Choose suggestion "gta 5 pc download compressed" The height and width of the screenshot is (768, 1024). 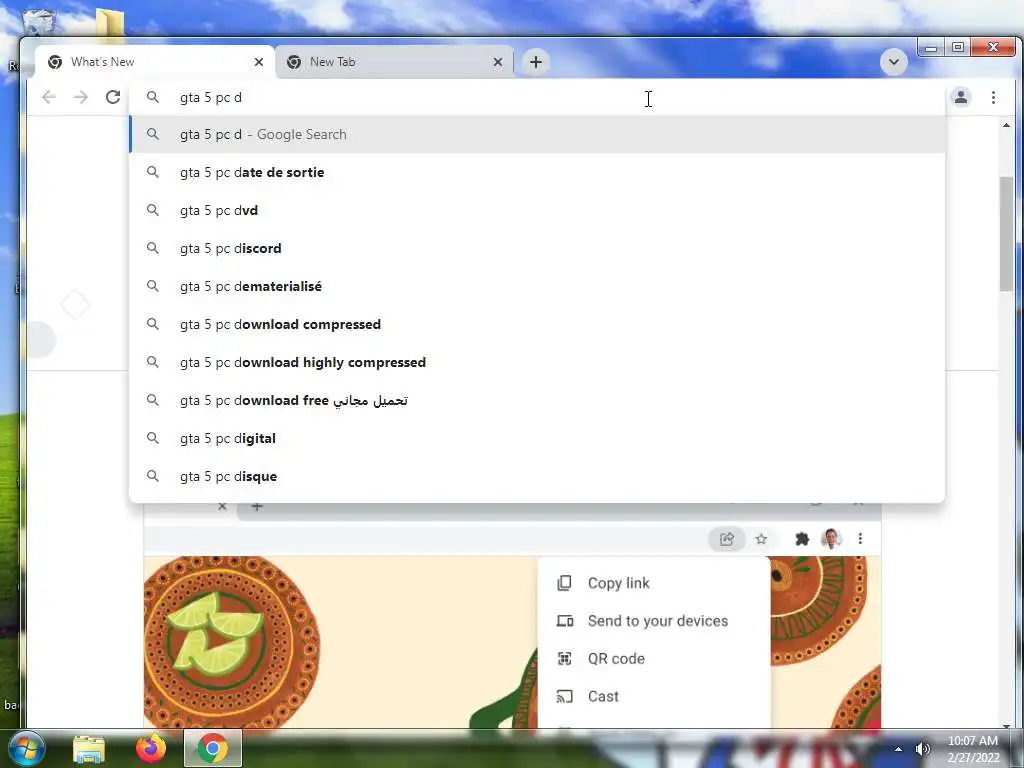(537, 324)
